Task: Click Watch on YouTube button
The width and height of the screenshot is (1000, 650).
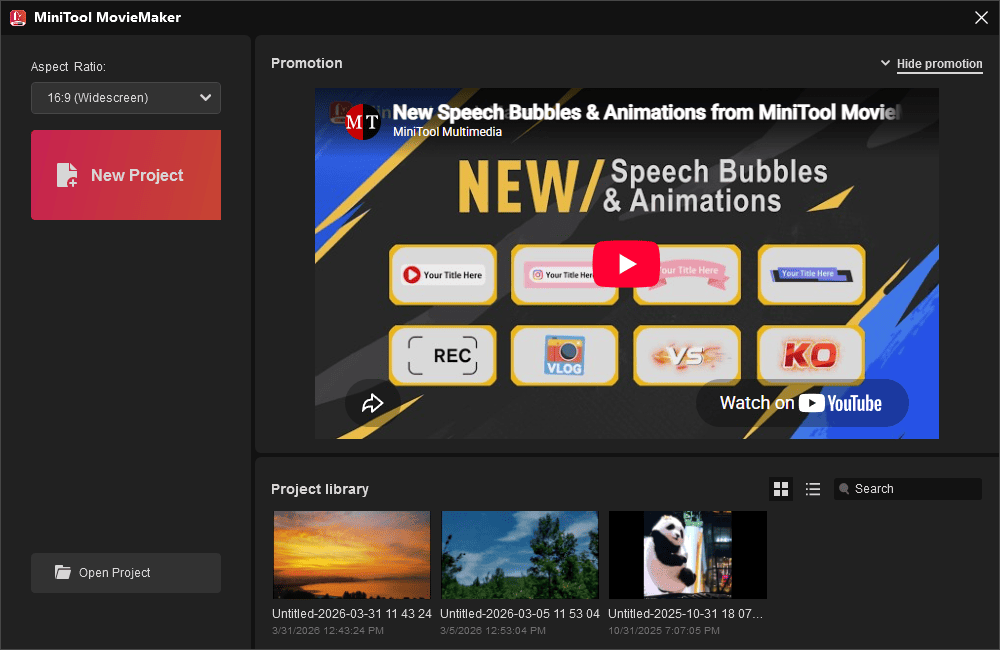Action: pyautogui.click(x=802, y=403)
